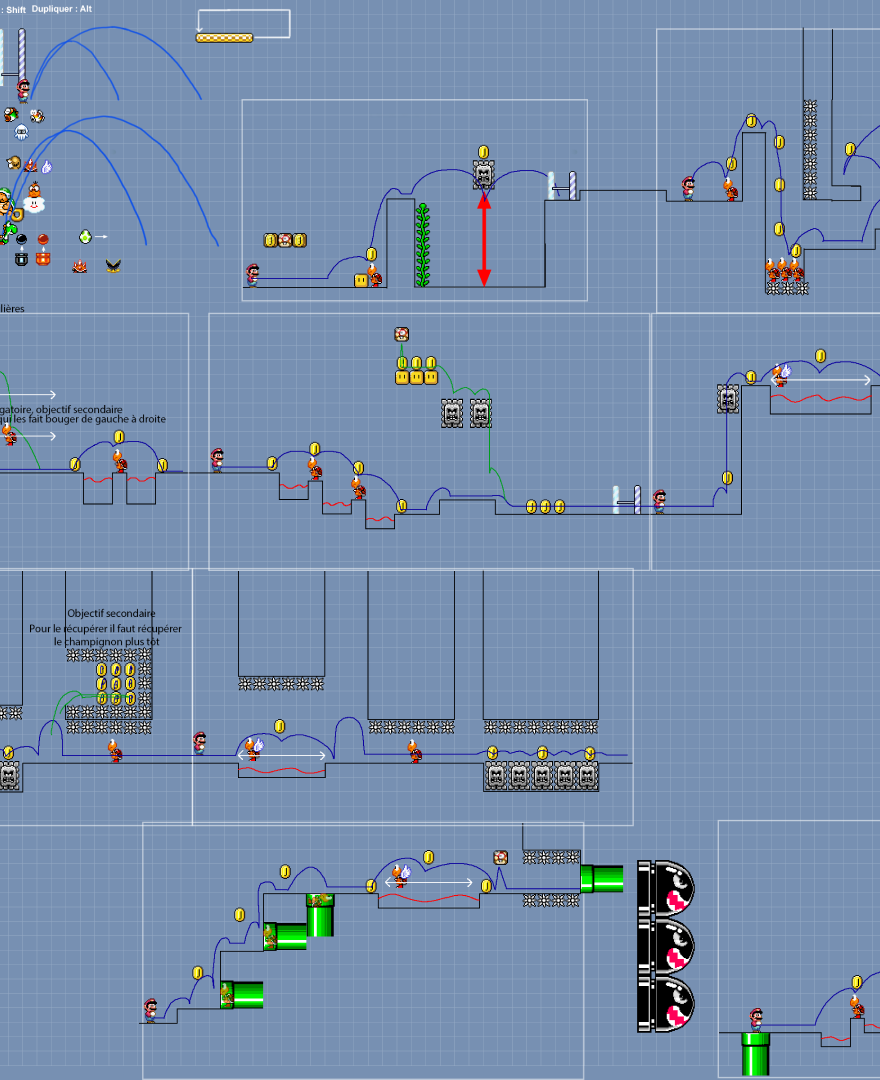Viewport: 880px width, 1080px height.
Task: Click the white arrow beside the Yoshi egg
Action: [101, 237]
